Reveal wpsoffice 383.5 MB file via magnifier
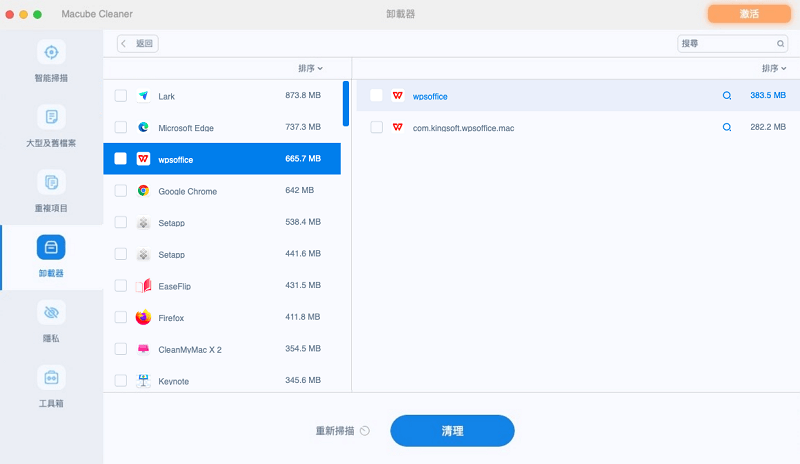The image size is (800, 464). (727, 95)
